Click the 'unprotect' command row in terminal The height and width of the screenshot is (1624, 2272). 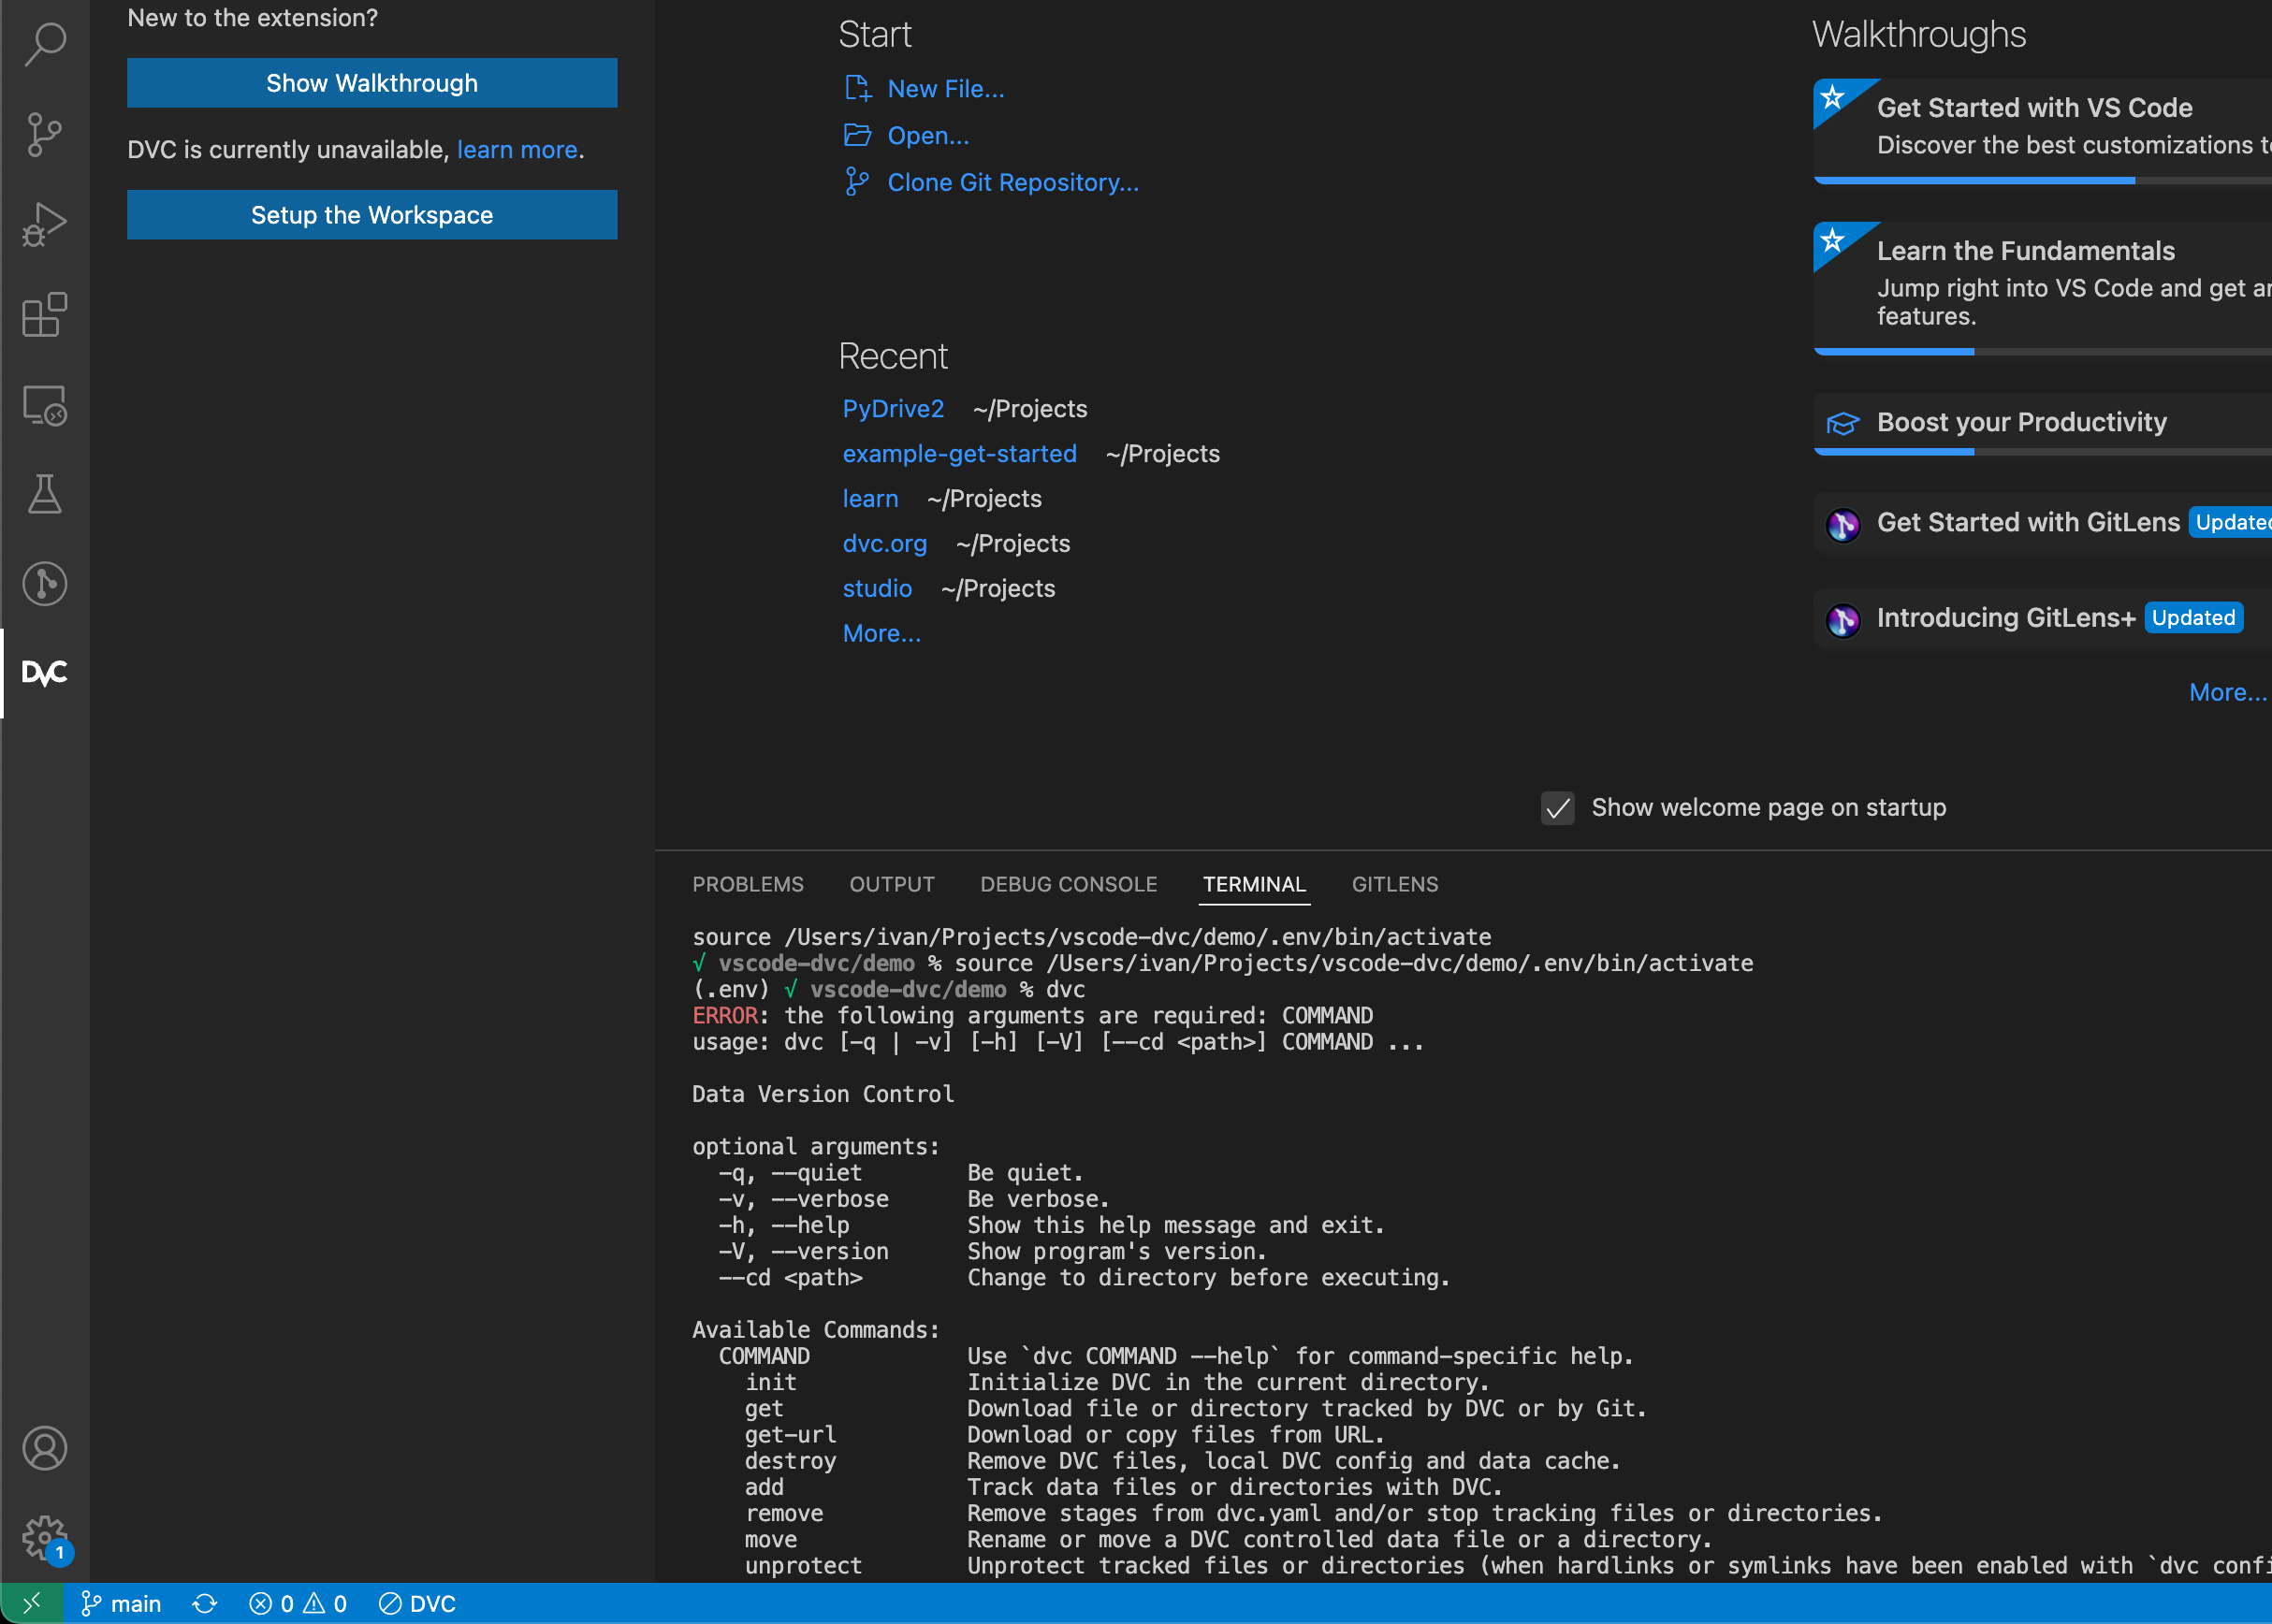coord(1508,1566)
